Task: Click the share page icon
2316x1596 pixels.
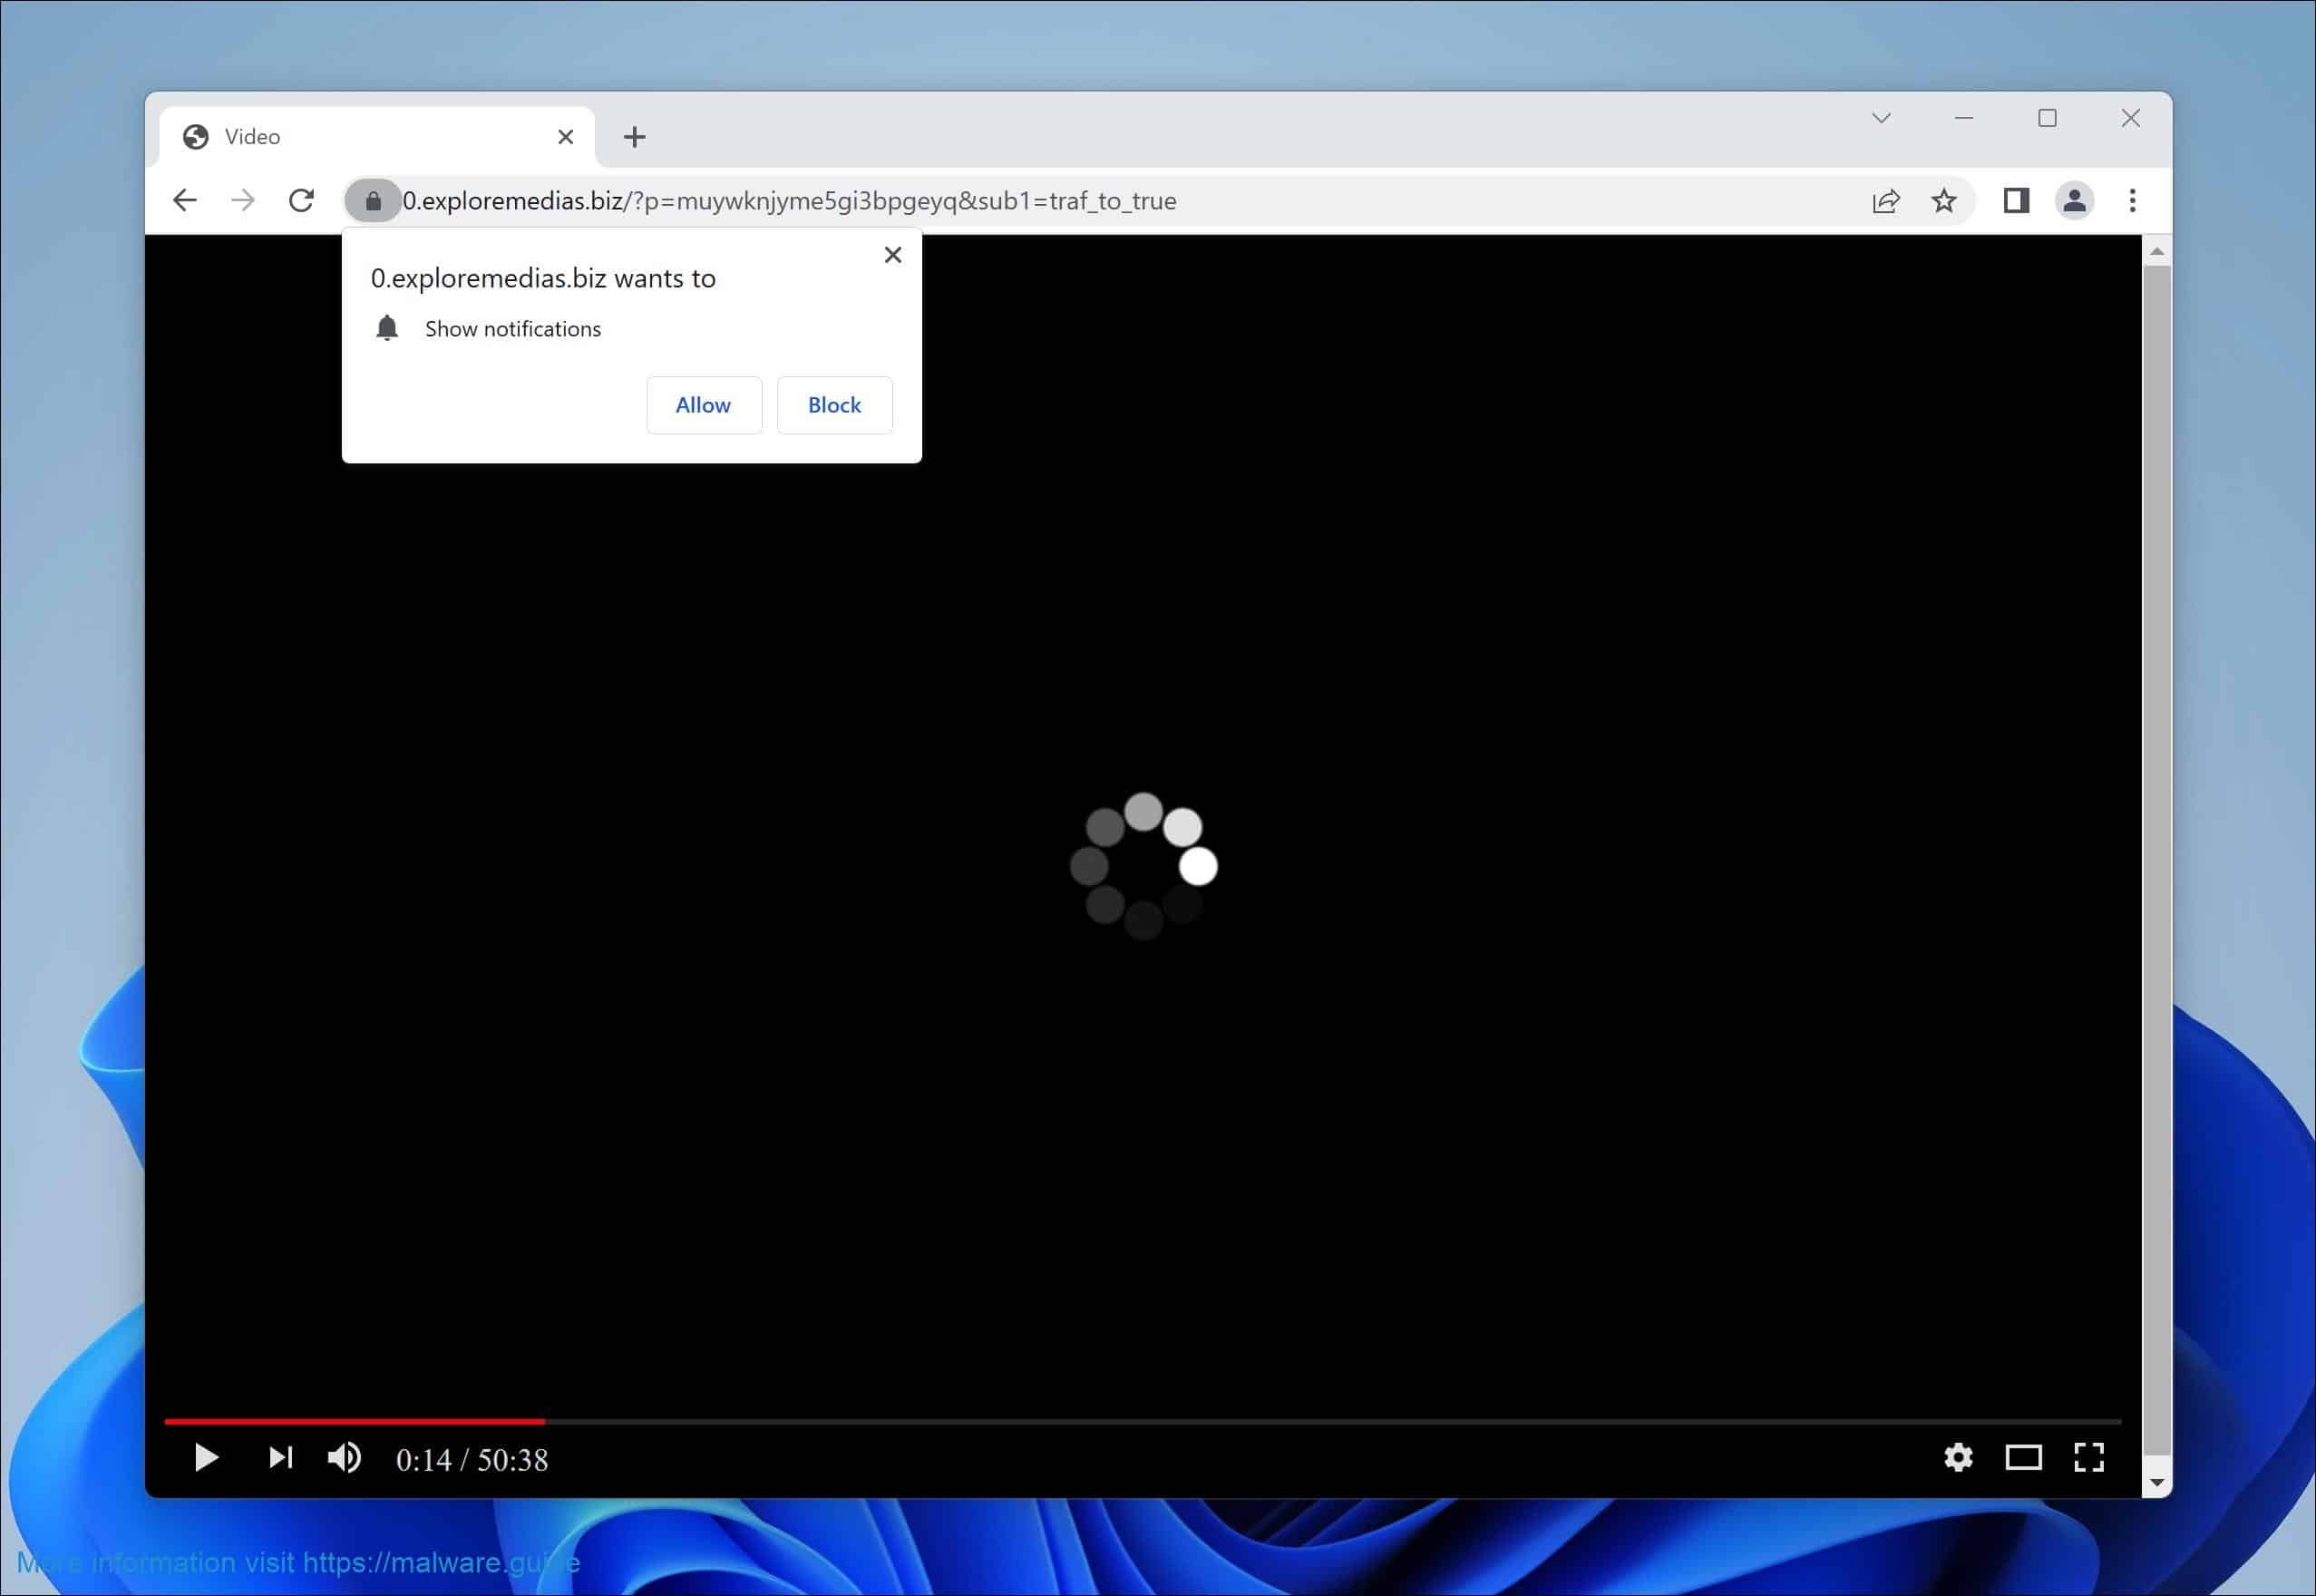Action: point(1885,201)
